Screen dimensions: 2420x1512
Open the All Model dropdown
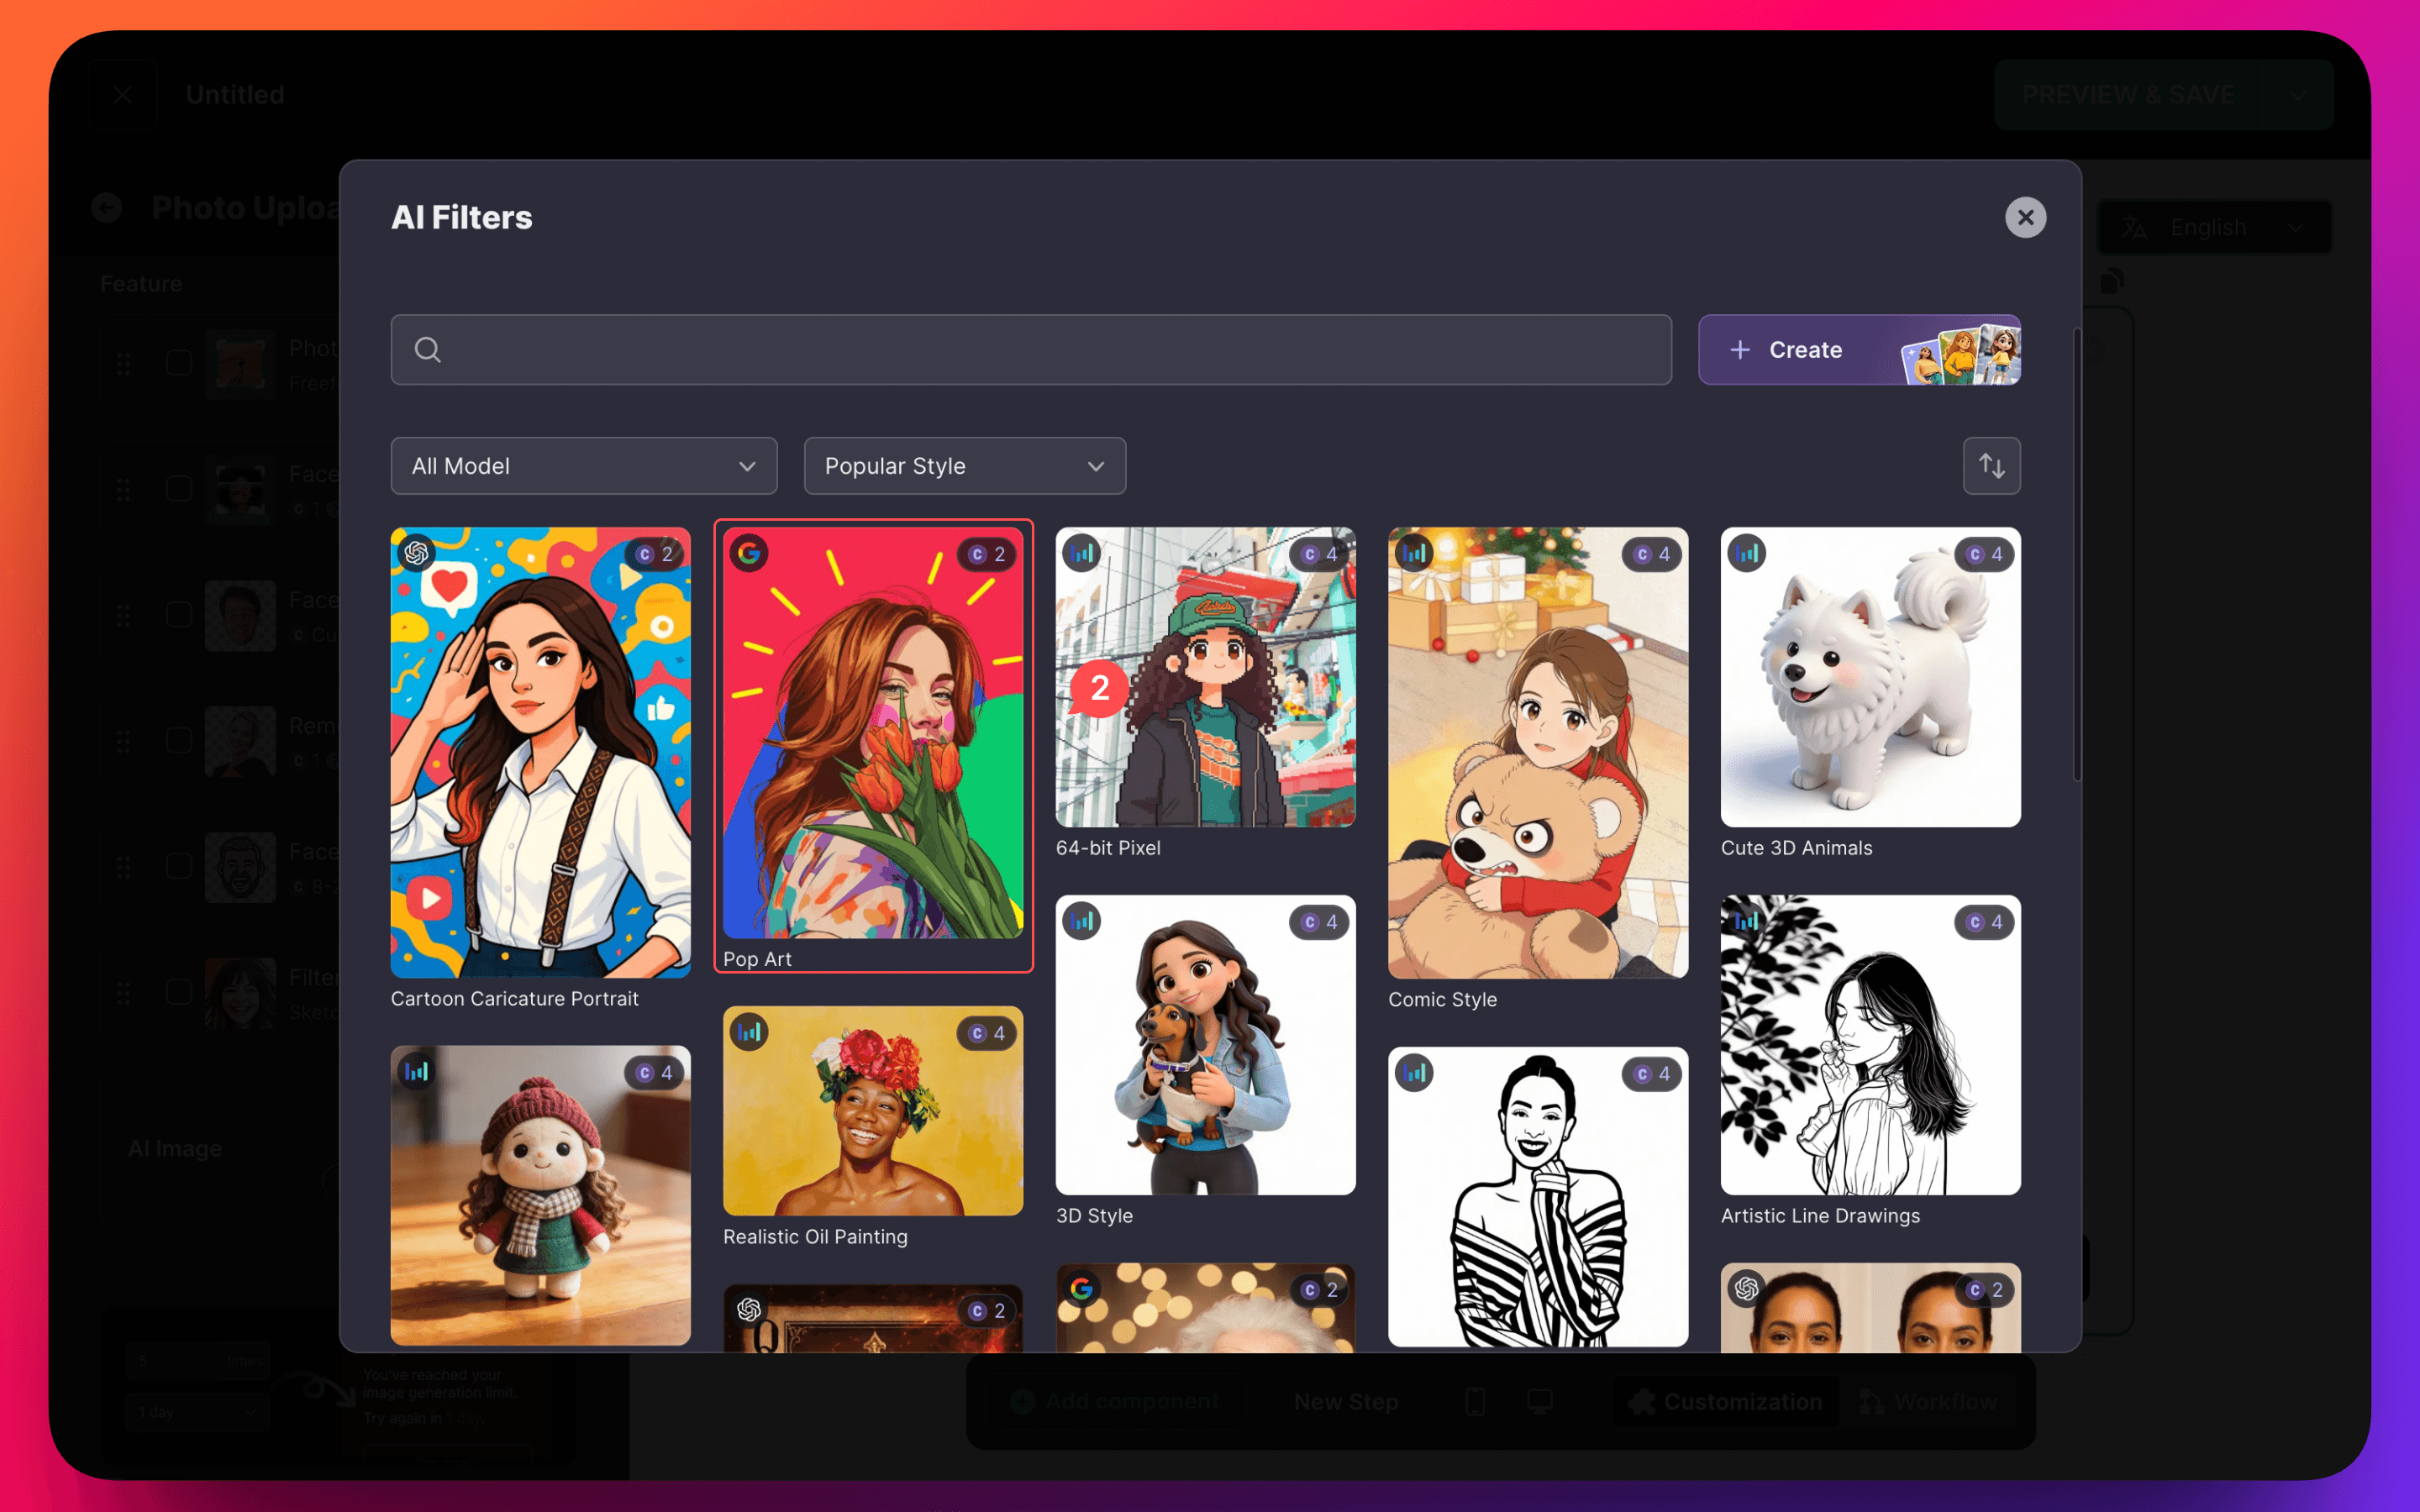point(583,466)
